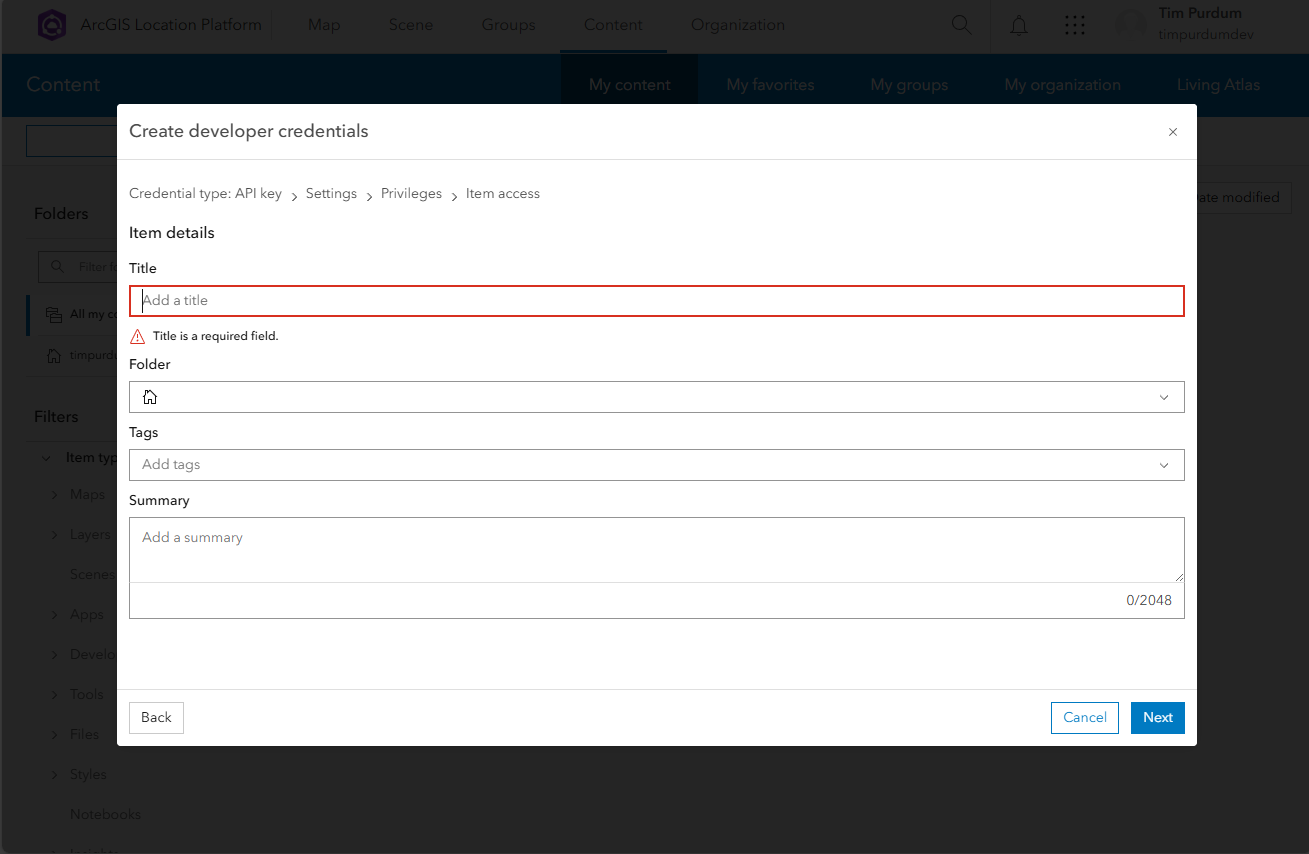Click the 0/2048 character counter
The image size is (1309, 854).
[x=1149, y=601]
